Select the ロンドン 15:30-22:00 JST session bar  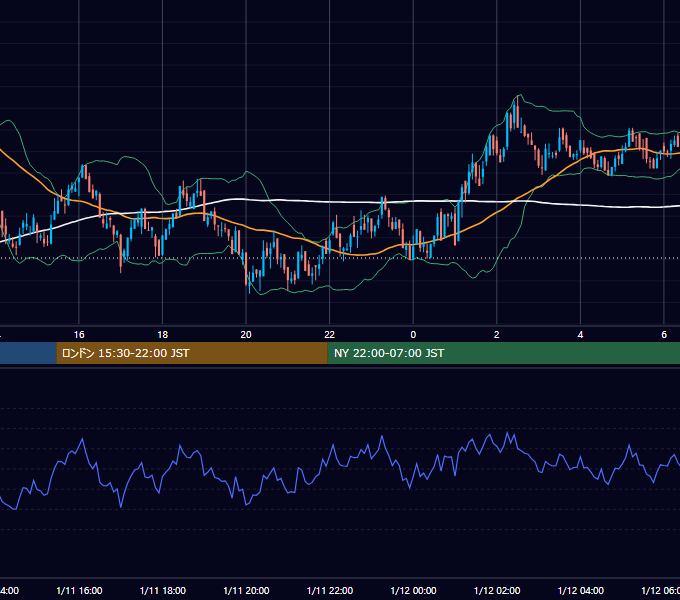pyautogui.click(x=192, y=353)
